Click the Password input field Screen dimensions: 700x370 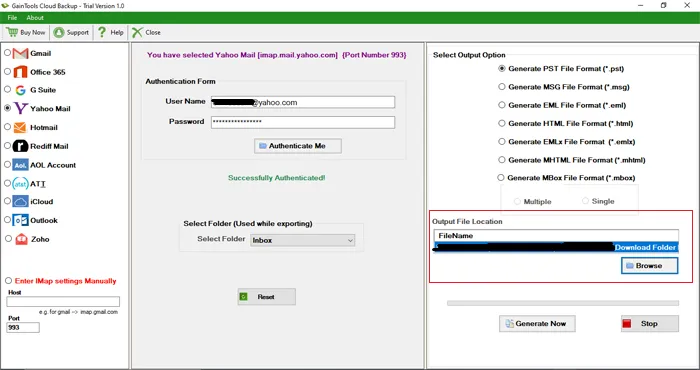tap(303, 122)
